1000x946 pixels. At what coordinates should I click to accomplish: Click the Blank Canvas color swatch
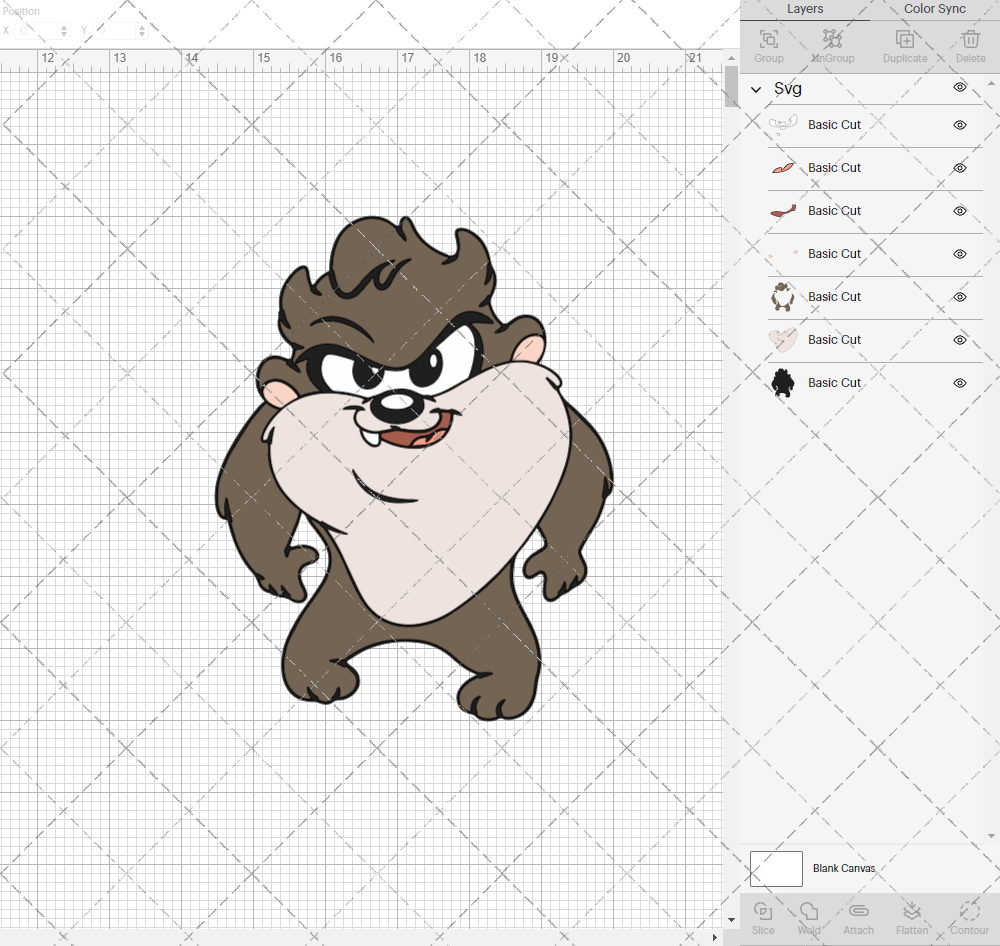(x=776, y=869)
